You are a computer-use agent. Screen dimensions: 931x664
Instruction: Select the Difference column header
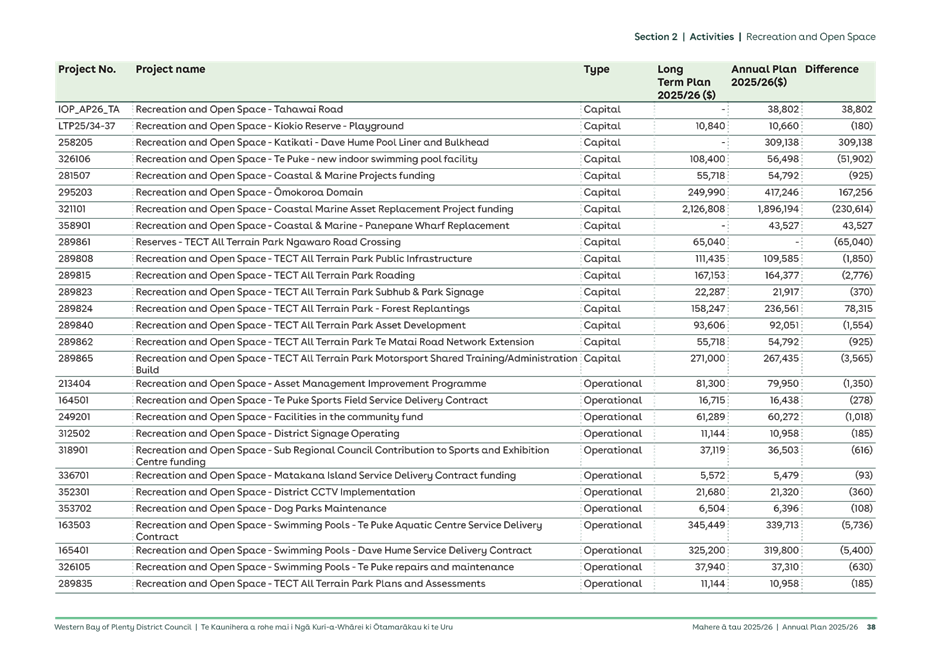[x=831, y=69]
